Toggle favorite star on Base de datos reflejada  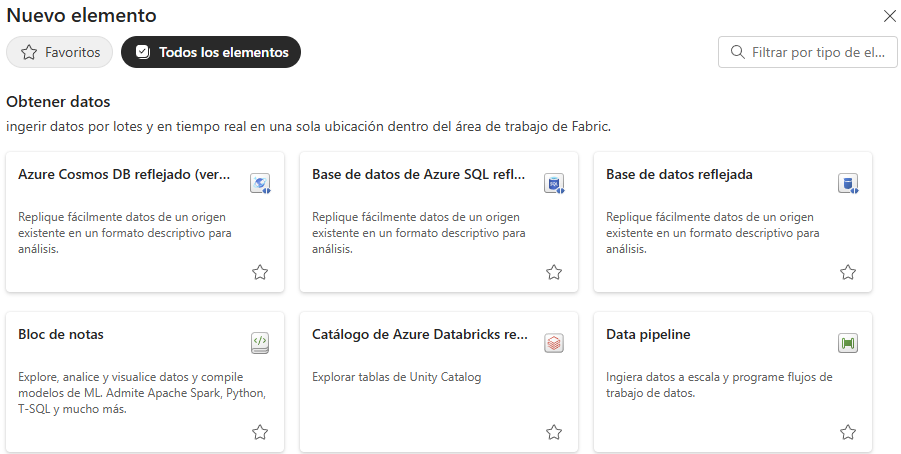[x=848, y=272]
